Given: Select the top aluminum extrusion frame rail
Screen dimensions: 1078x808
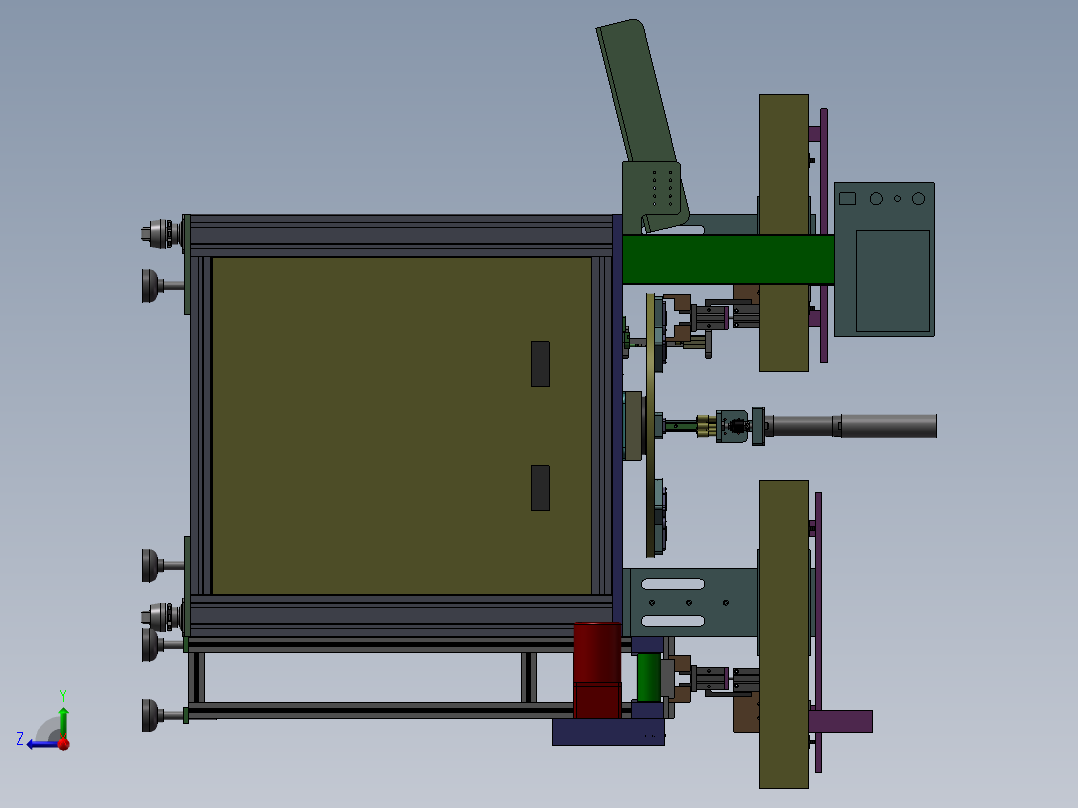Looking at the screenshot, I should [402, 235].
